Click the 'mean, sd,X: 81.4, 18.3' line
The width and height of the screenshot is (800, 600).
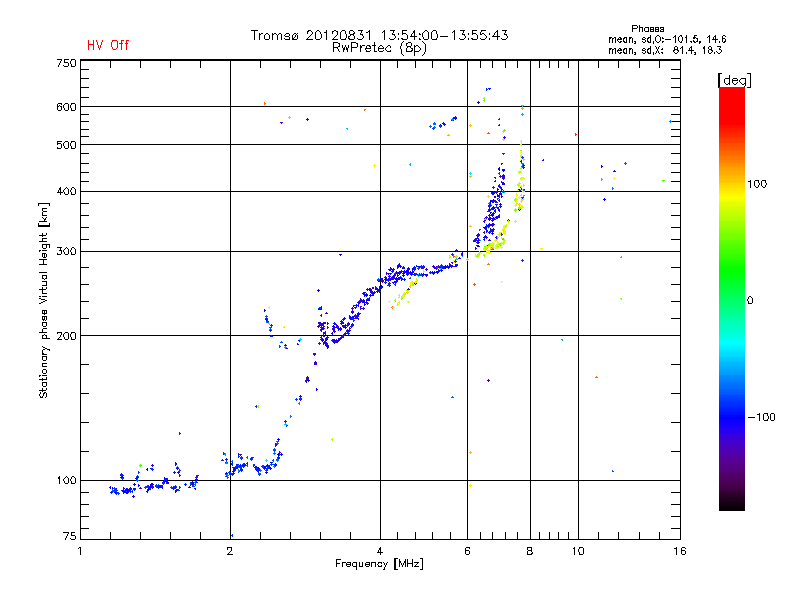click(x=665, y=50)
